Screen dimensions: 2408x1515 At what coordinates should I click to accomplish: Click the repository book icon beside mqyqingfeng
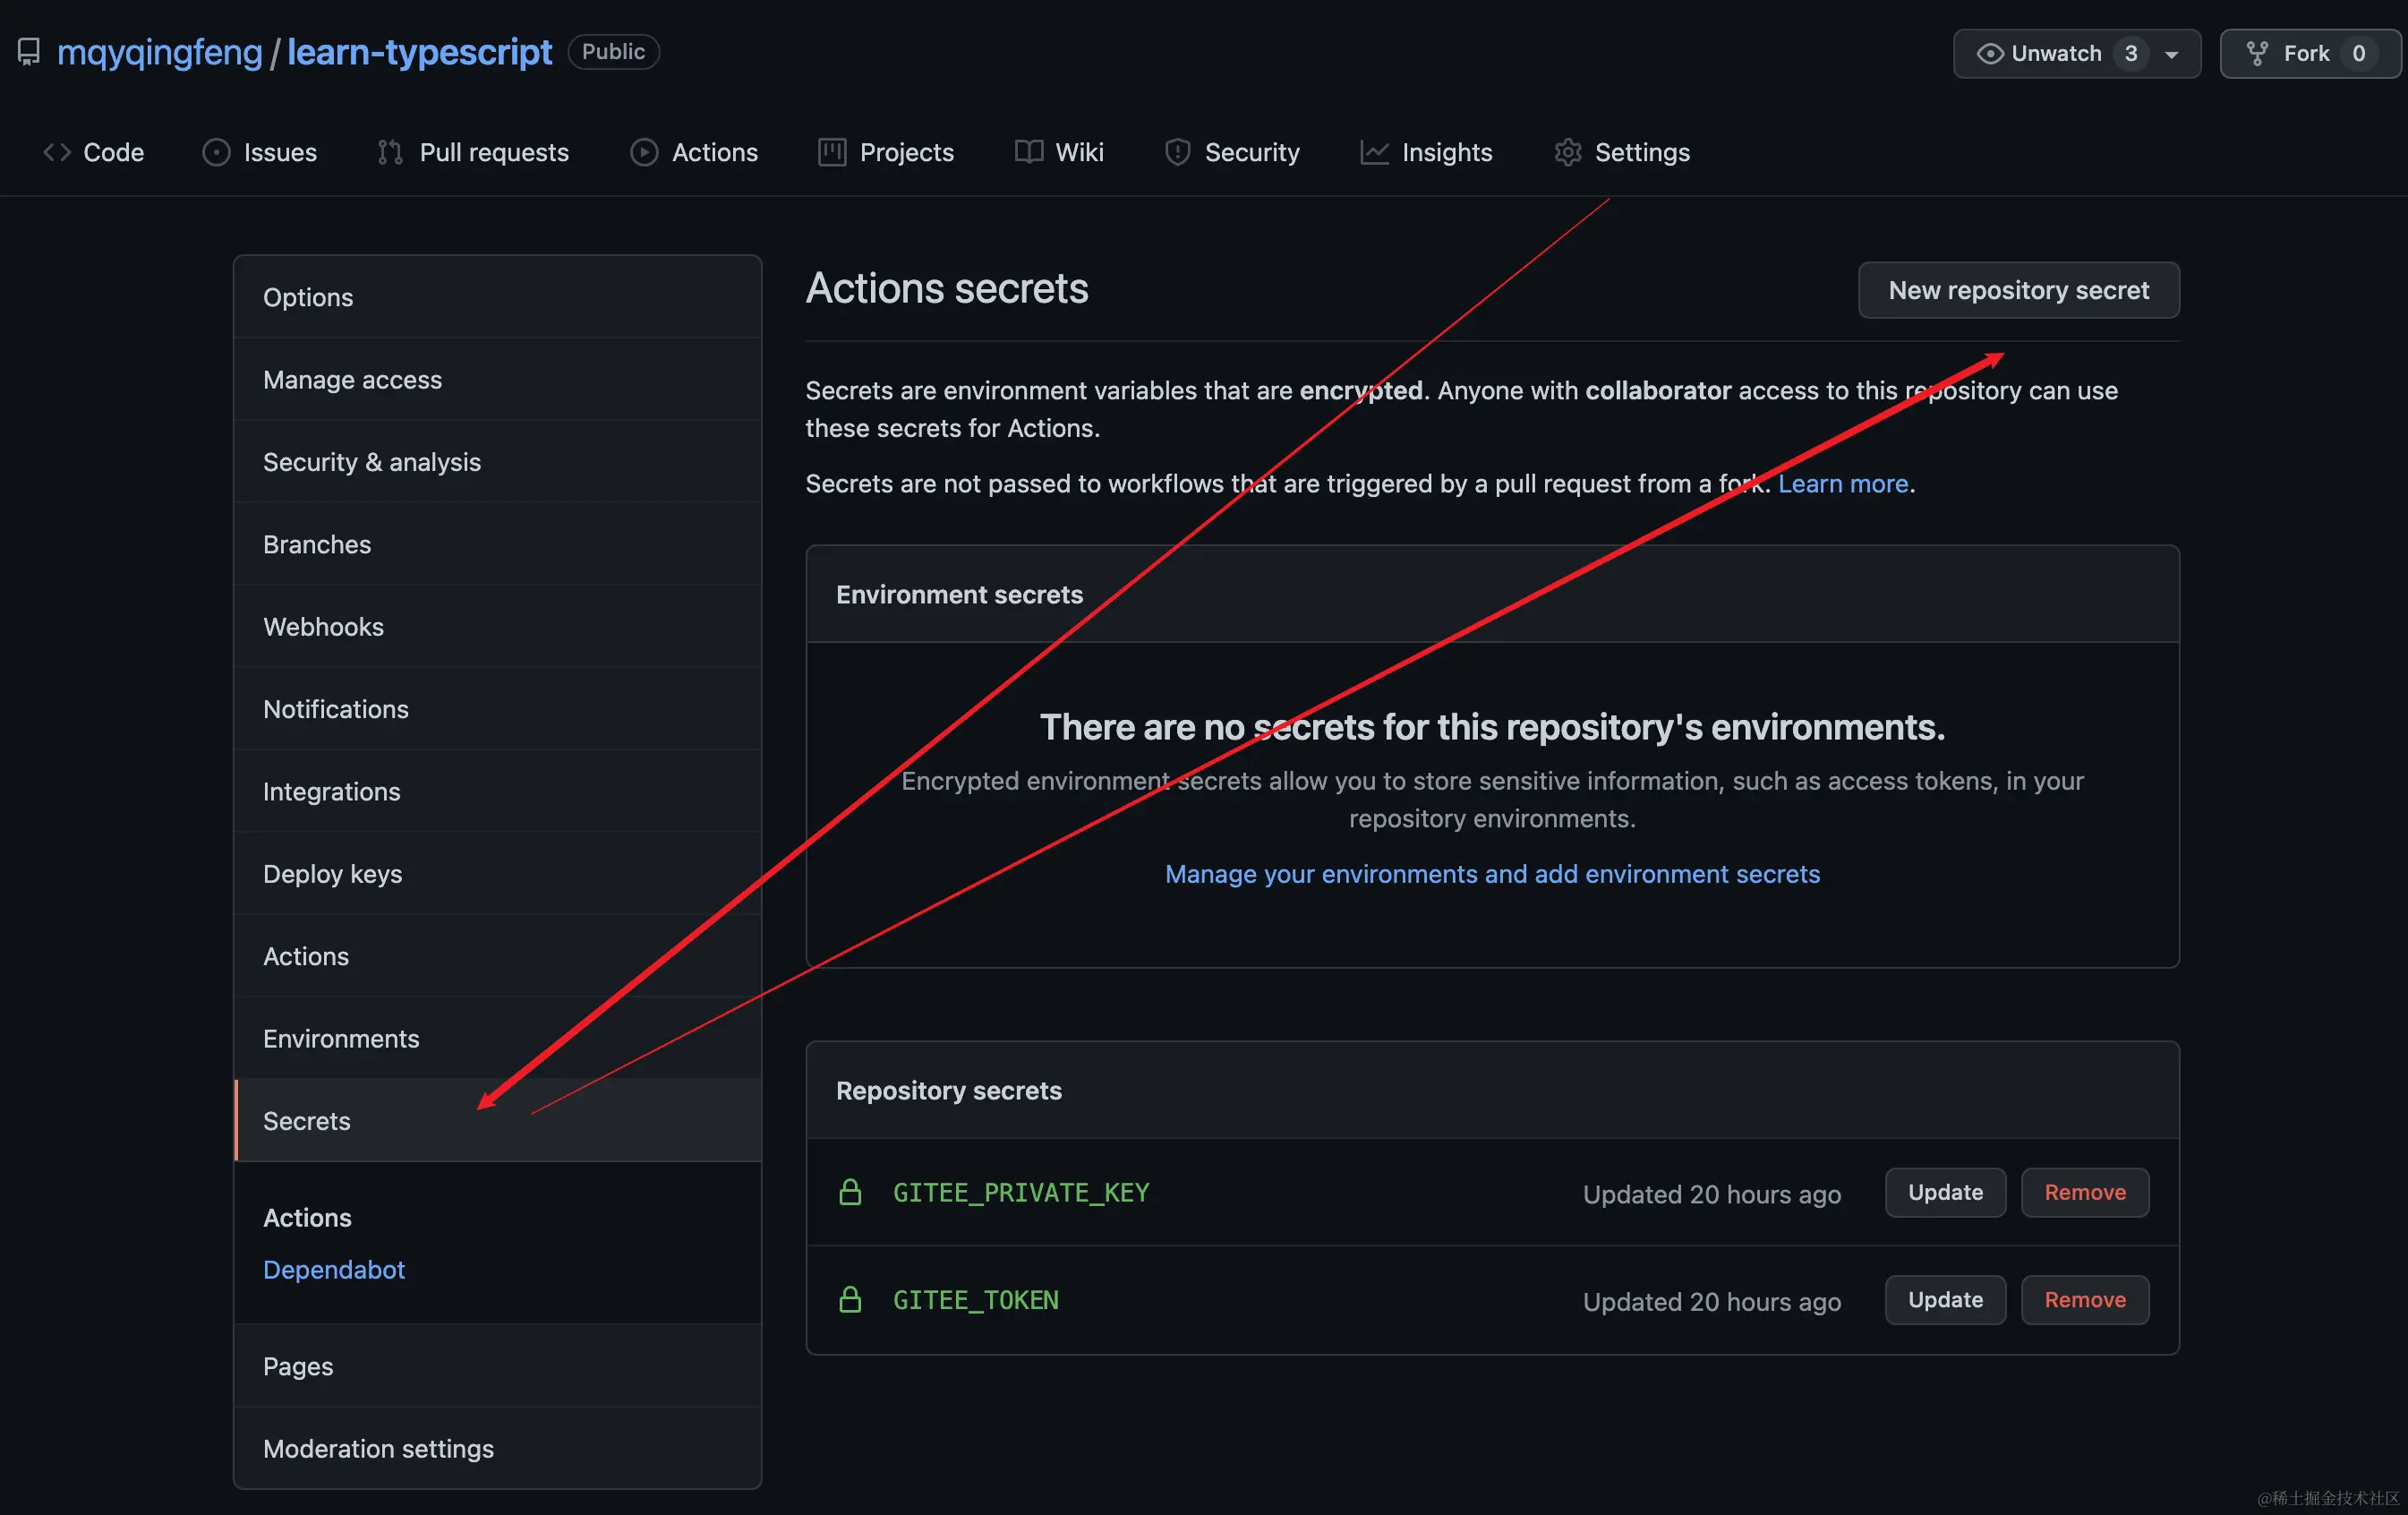pyautogui.click(x=29, y=52)
